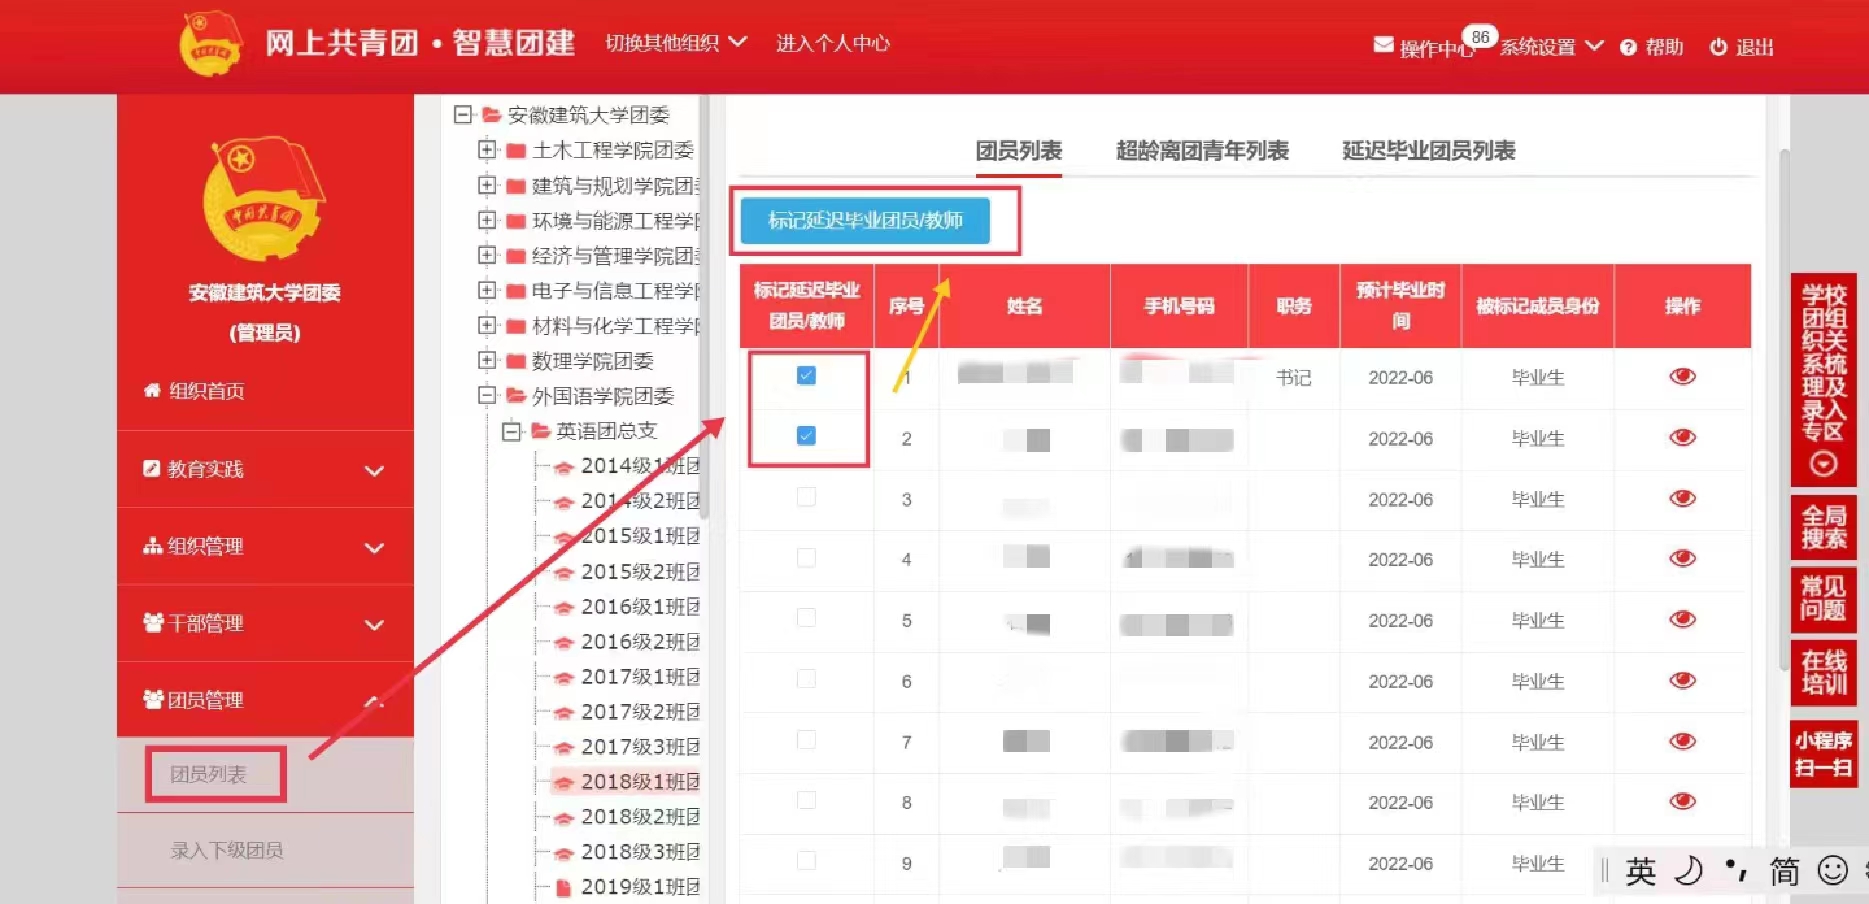This screenshot has height=904, width=1869.
Task: Tick the checkbox for member row 7
Action: click(806, 740)
